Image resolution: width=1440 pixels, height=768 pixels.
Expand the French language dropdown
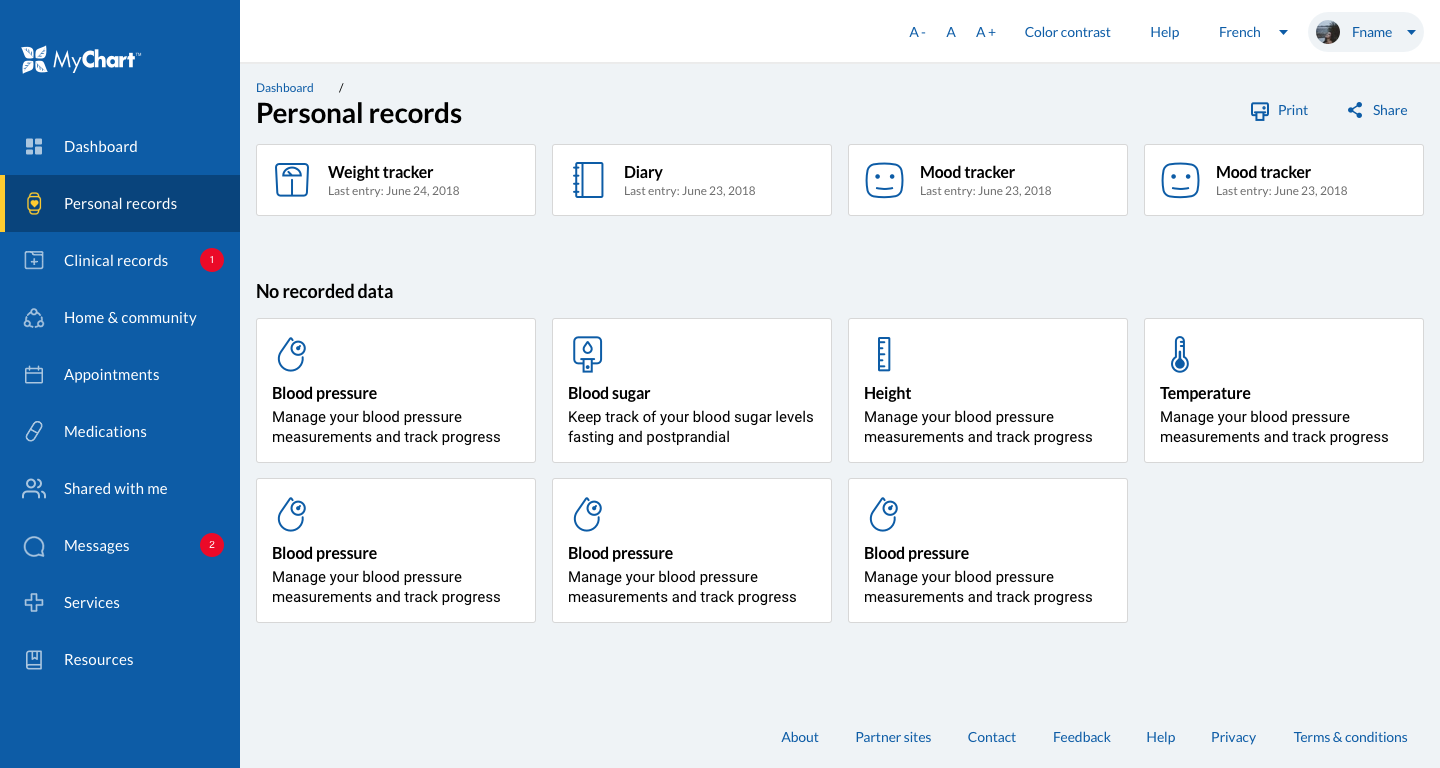[x=1252, y=31]
